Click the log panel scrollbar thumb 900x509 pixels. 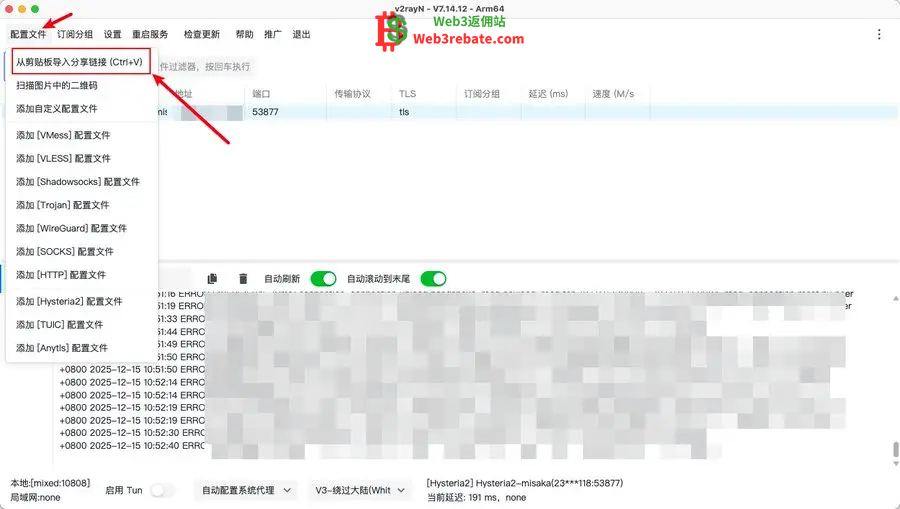895,449
